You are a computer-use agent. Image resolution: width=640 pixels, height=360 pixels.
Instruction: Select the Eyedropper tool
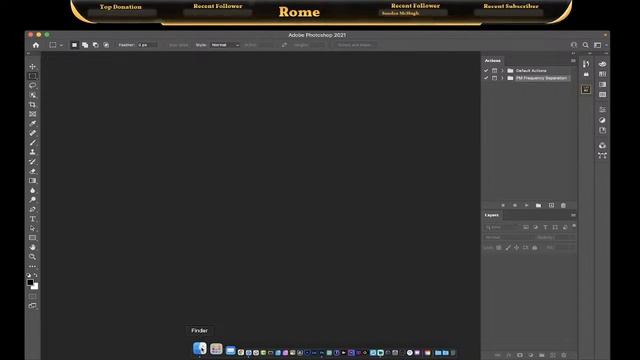tap(33, 123)
